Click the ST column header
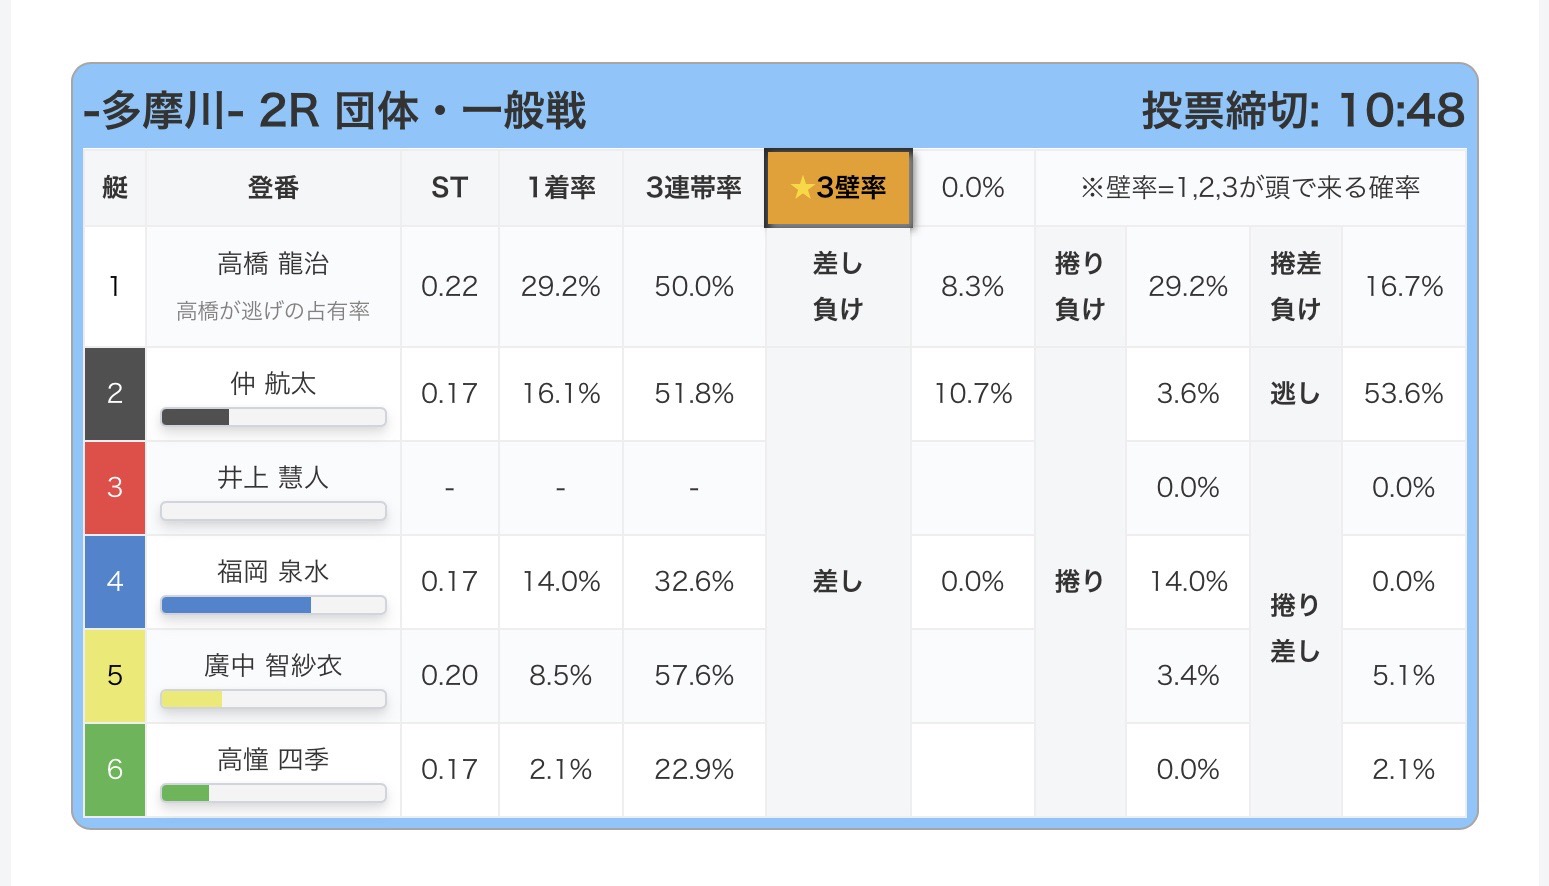This screenshot has height=886, width=1549. click(449, 188)
